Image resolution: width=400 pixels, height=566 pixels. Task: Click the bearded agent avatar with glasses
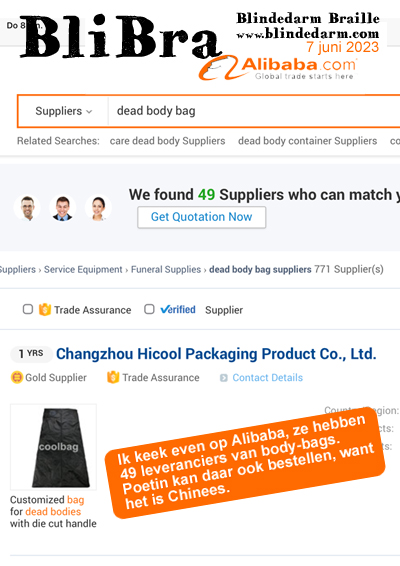pos(27,208)
